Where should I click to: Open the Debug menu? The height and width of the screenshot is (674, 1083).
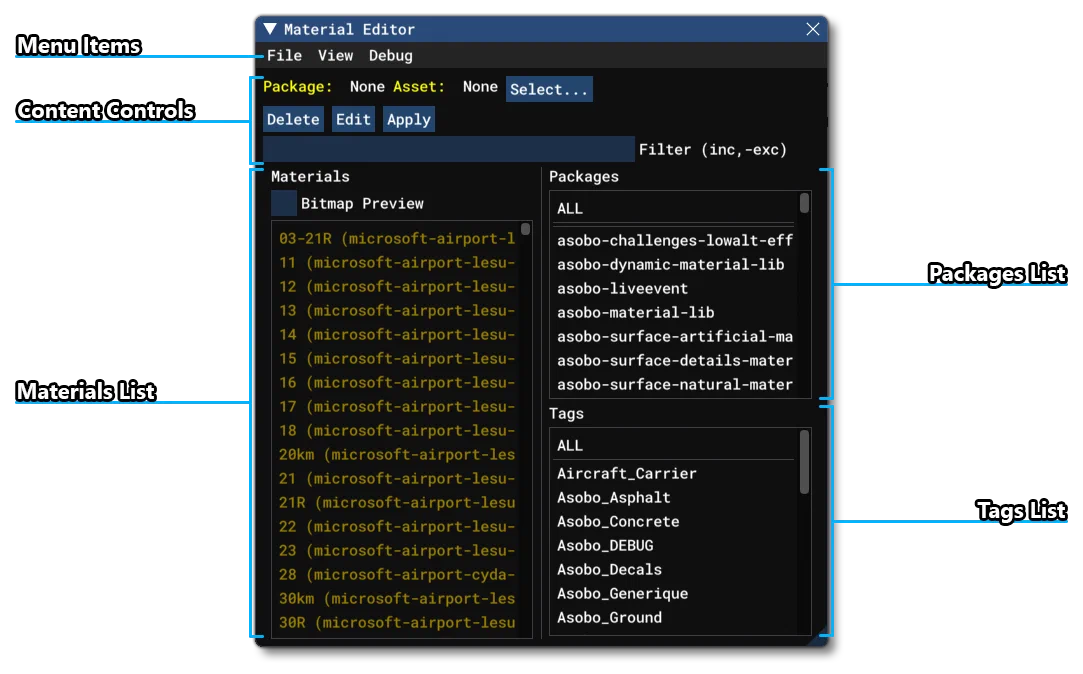tap(390, 55)
